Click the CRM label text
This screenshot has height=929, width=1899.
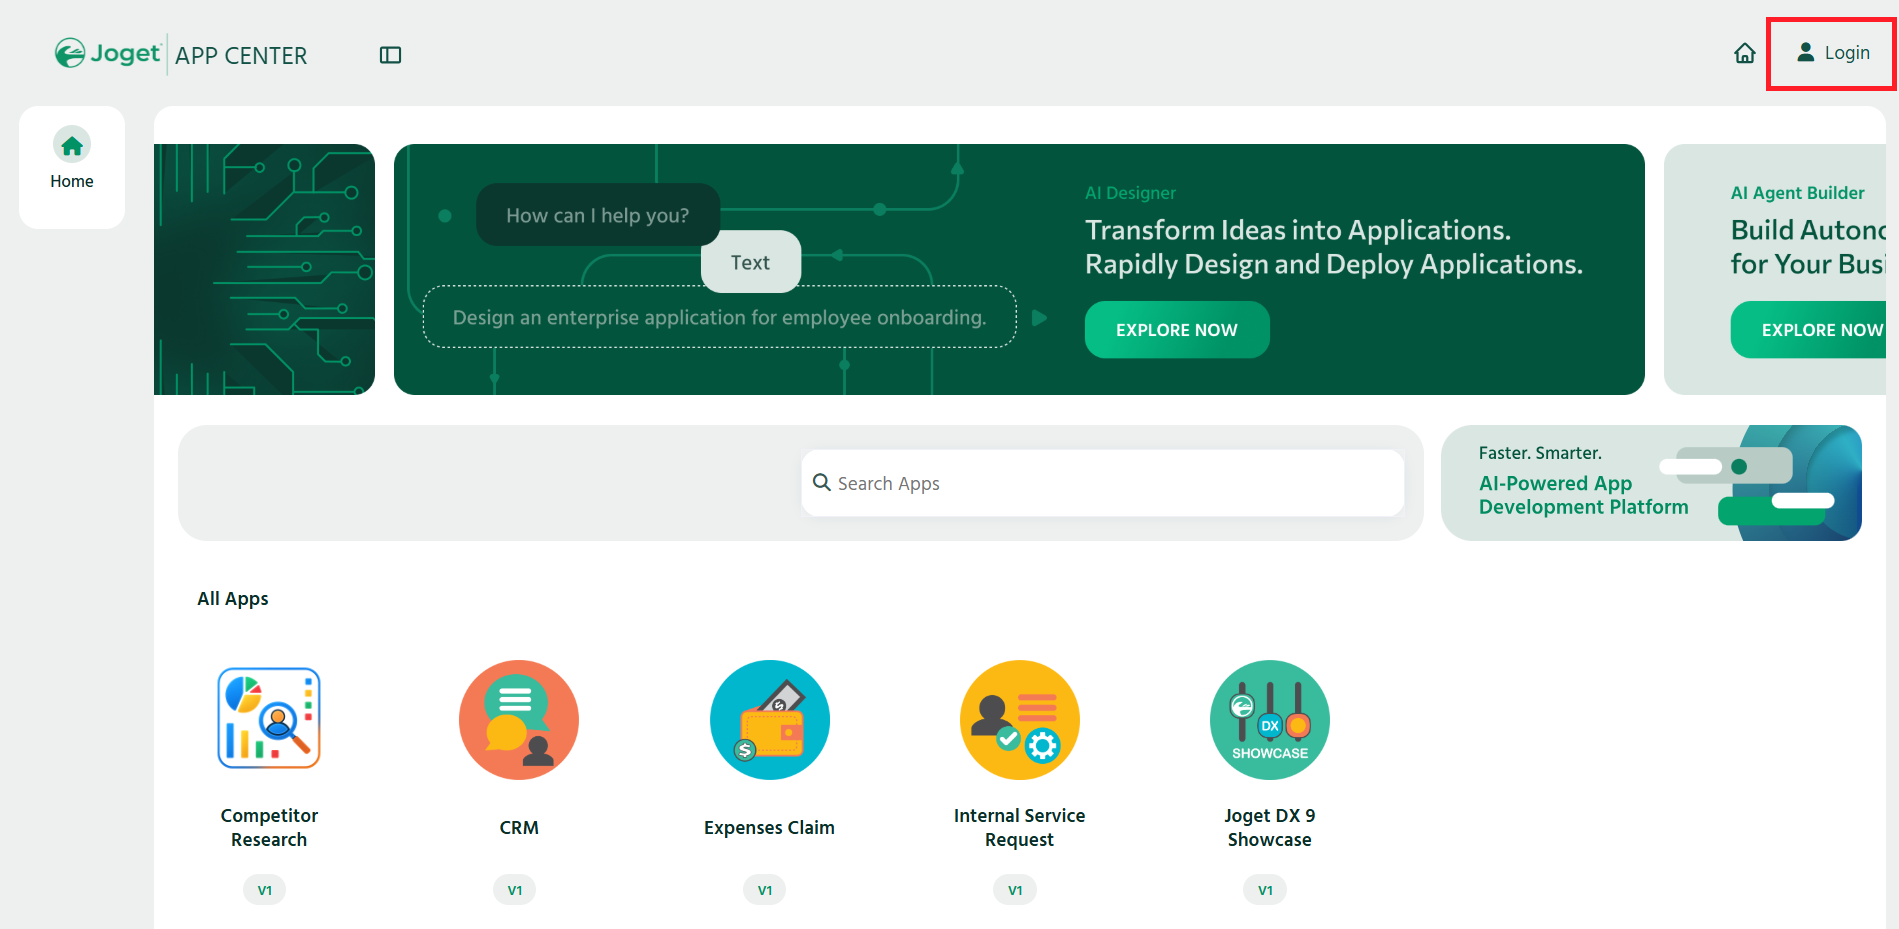click(519, 828)
